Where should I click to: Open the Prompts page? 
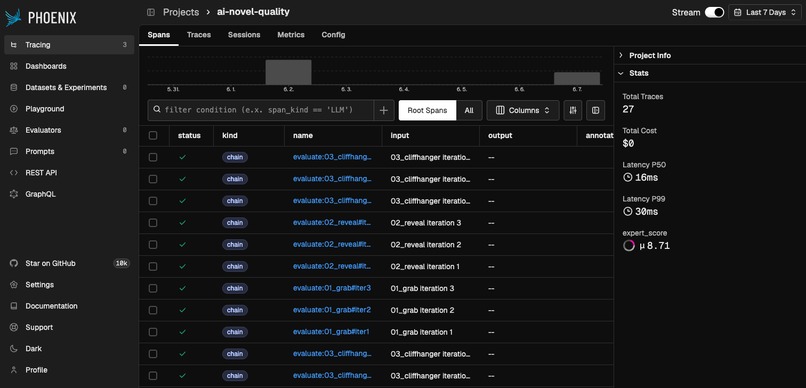[x=69, y=152]
